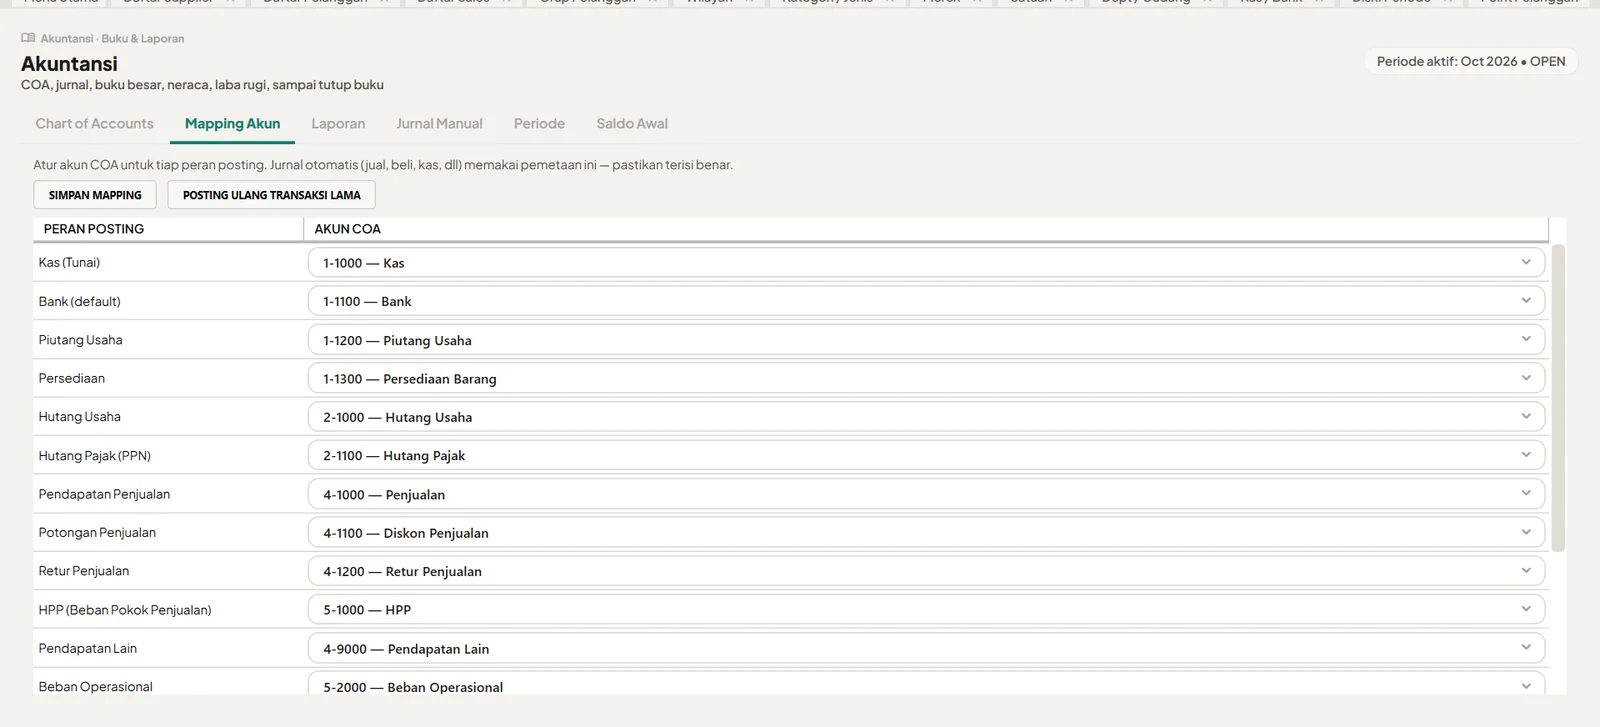Open the 4-1100 — Diskon Penjualan dropdown

click(926, 533)
